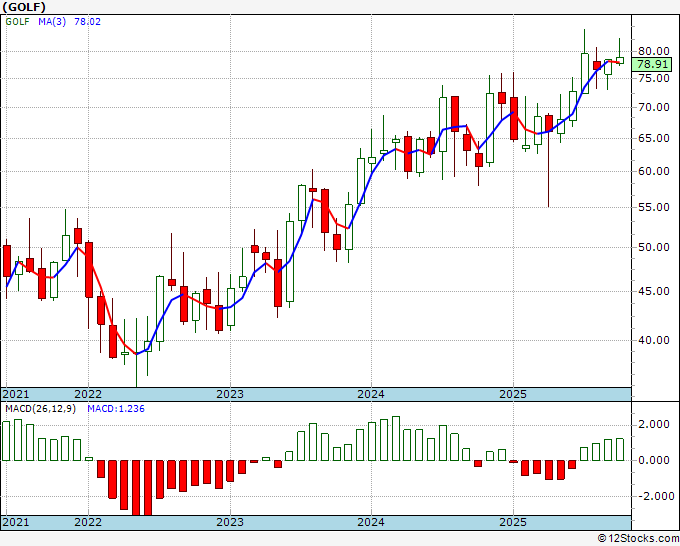Click the rightmost green MACD histogram bar
680x546 pixels.
[620, 449]
